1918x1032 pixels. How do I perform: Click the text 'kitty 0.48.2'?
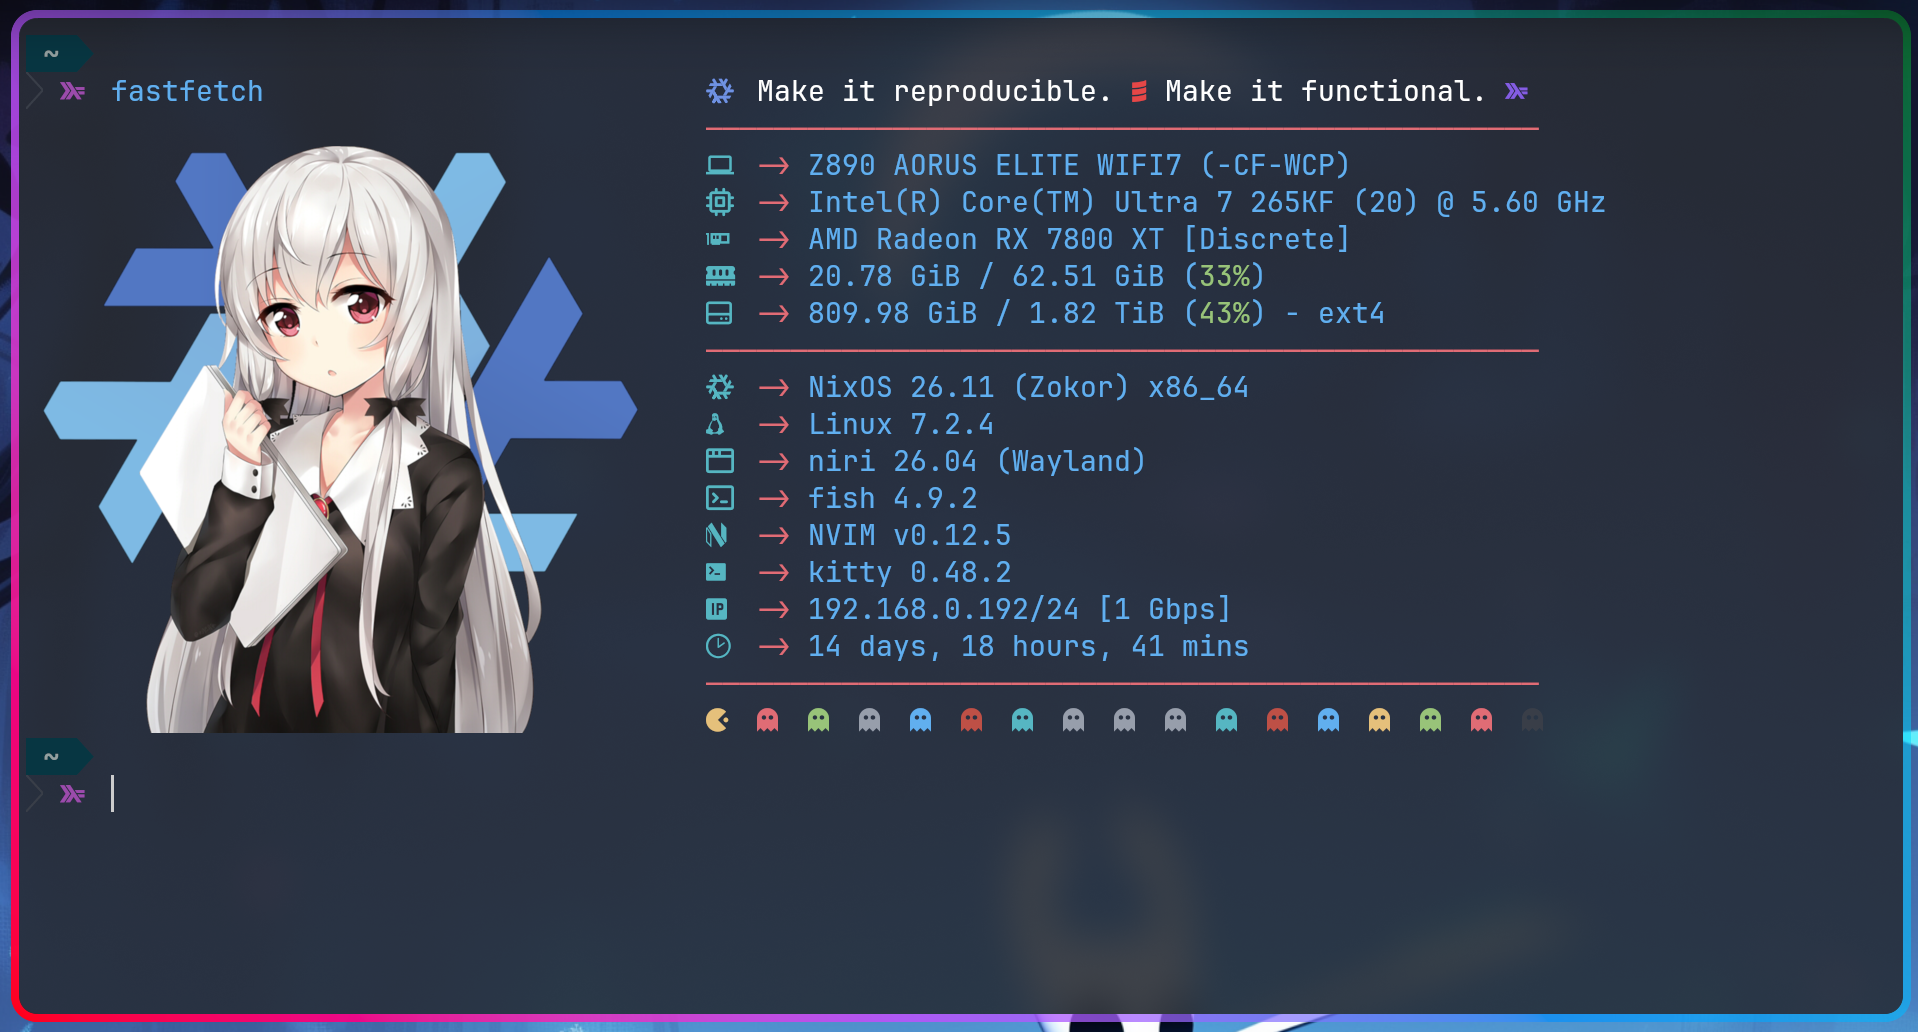coord(909,572)
